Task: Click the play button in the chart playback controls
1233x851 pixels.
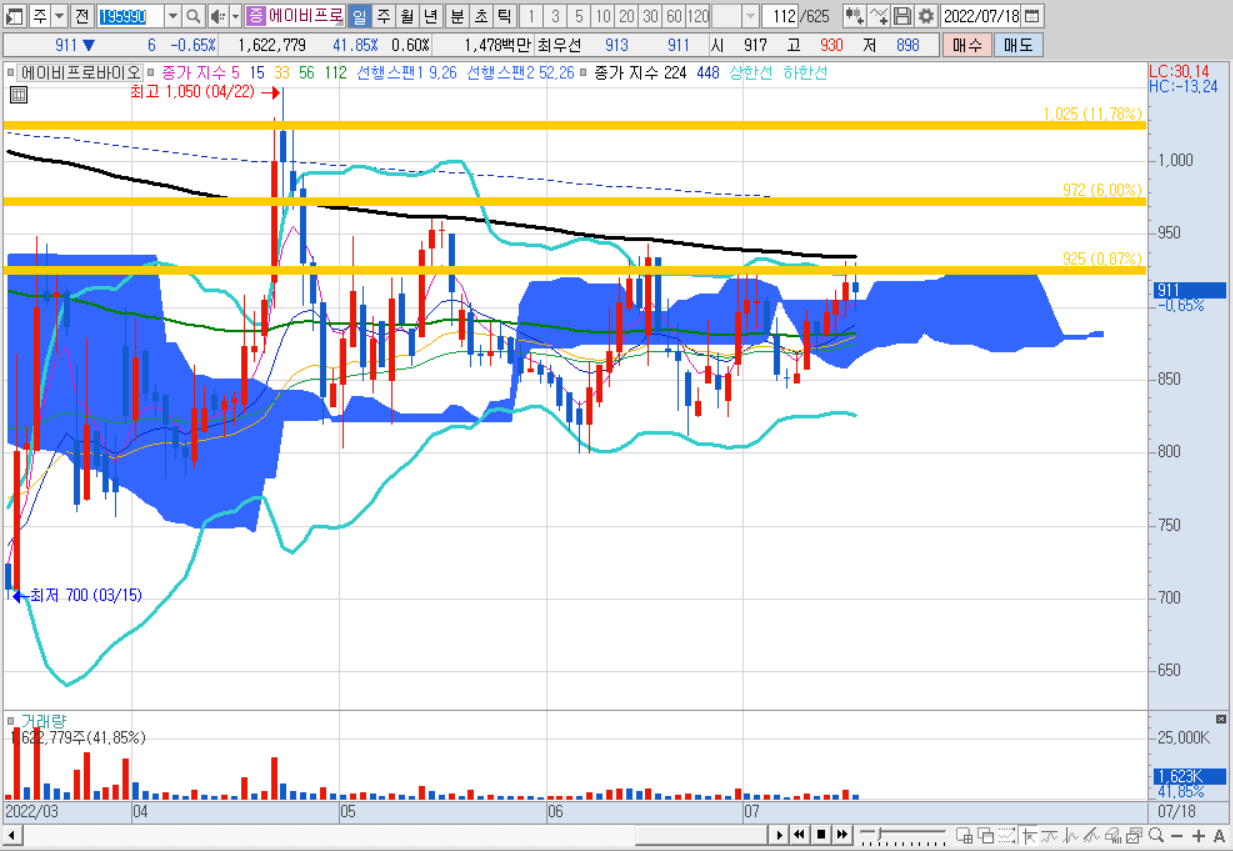Action: click(x=780, y=834)
